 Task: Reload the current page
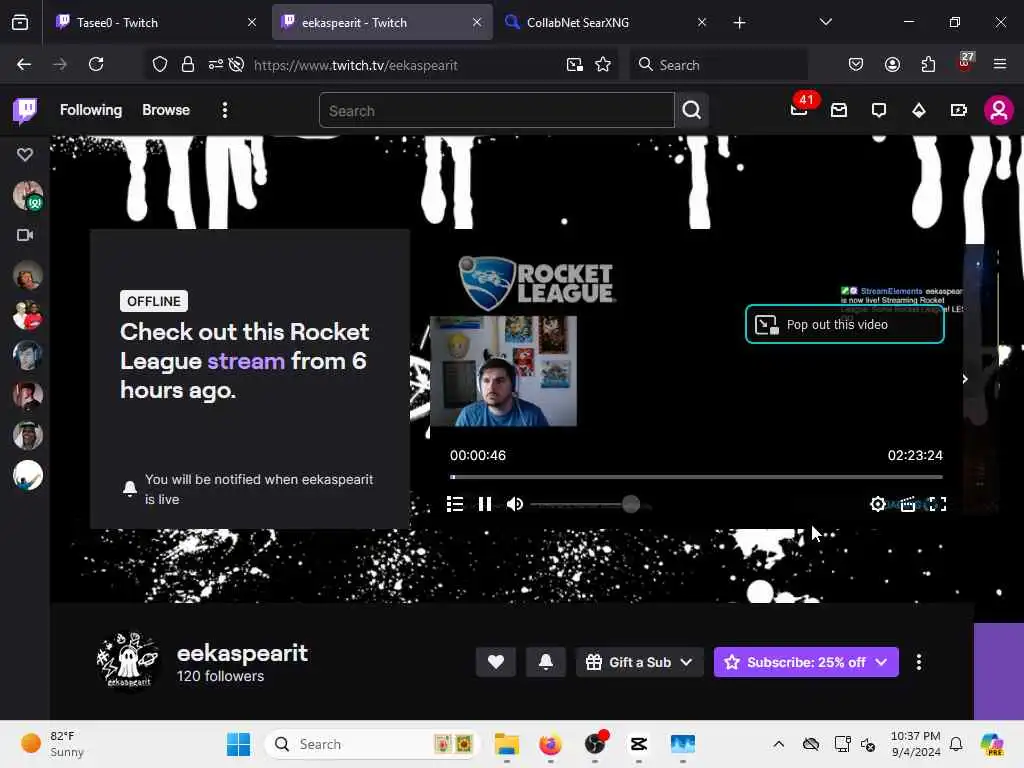pyautogui.click(x=96, y=64)
